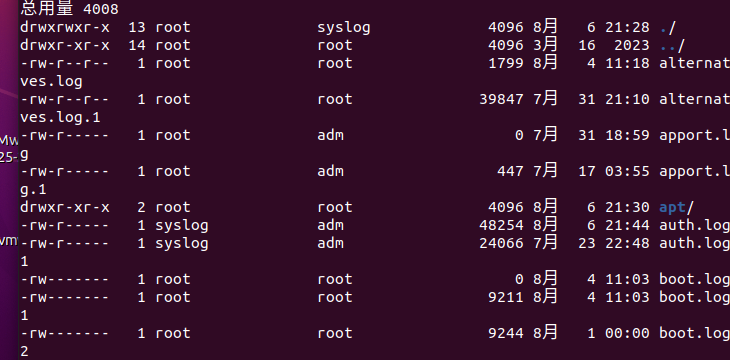
Task: Click the permissions "drwxrwxr-x" text
Action: coord(65,27)
